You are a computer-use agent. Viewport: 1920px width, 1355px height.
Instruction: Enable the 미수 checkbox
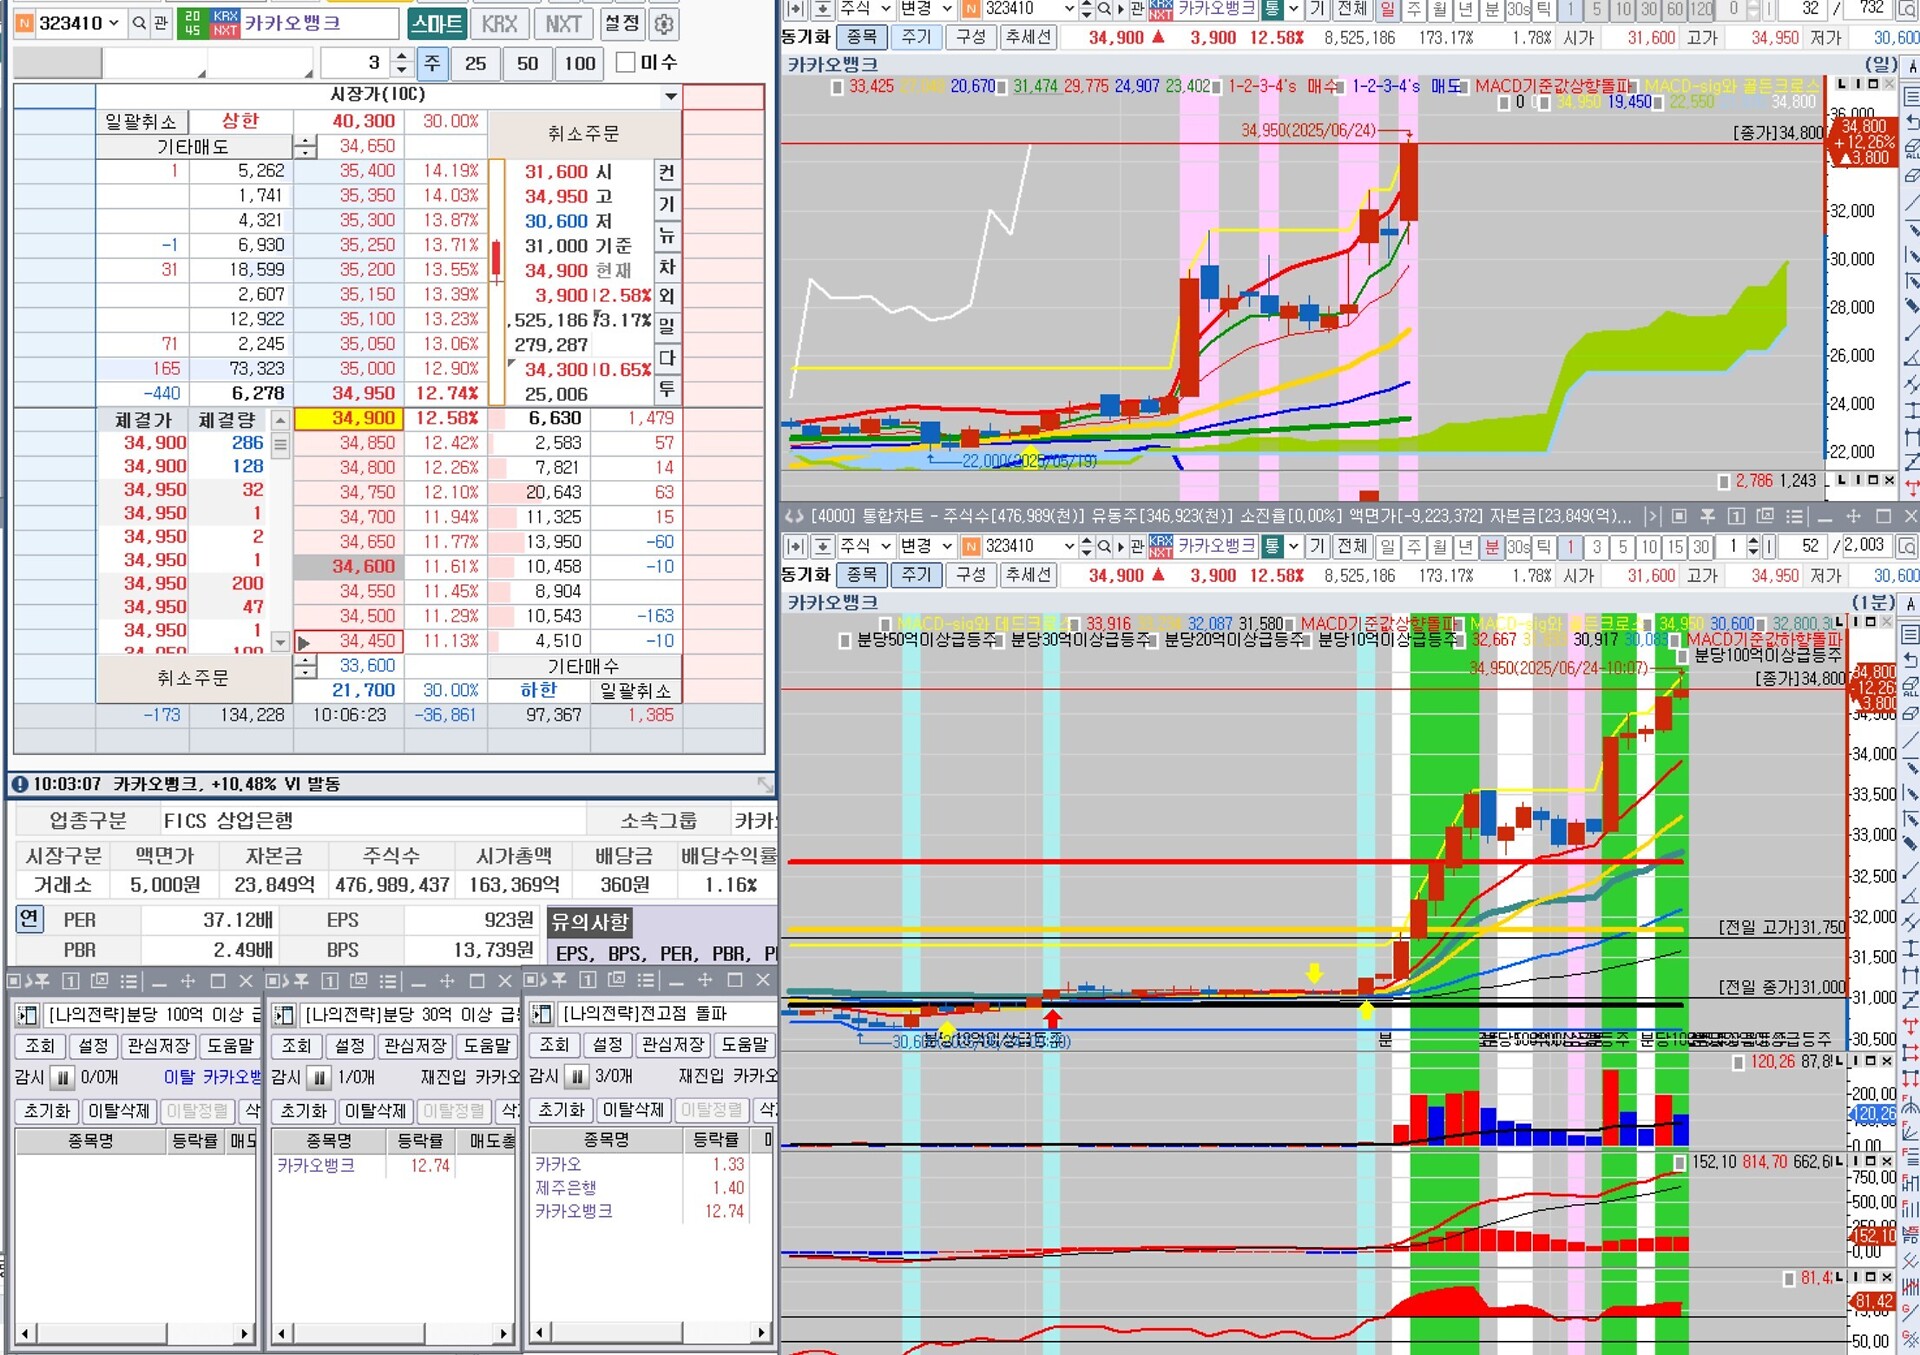pos(626,62)
